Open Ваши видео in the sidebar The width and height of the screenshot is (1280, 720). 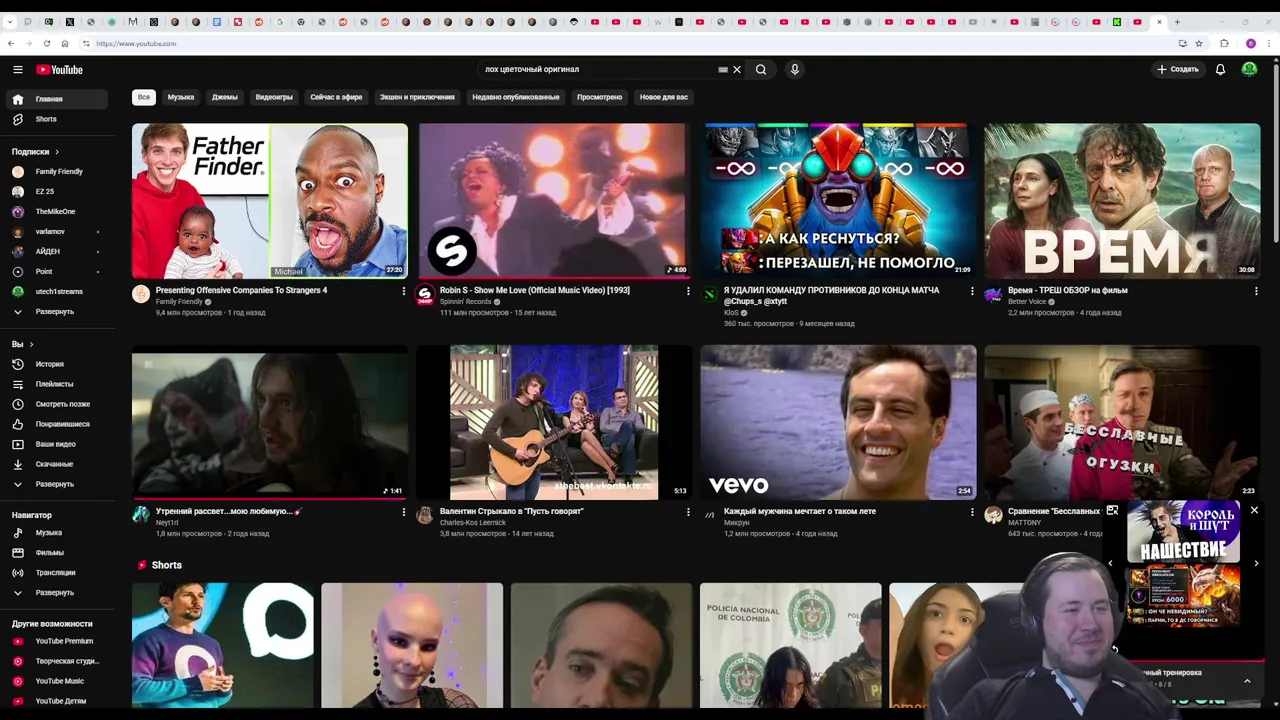[x=58, y=444]
